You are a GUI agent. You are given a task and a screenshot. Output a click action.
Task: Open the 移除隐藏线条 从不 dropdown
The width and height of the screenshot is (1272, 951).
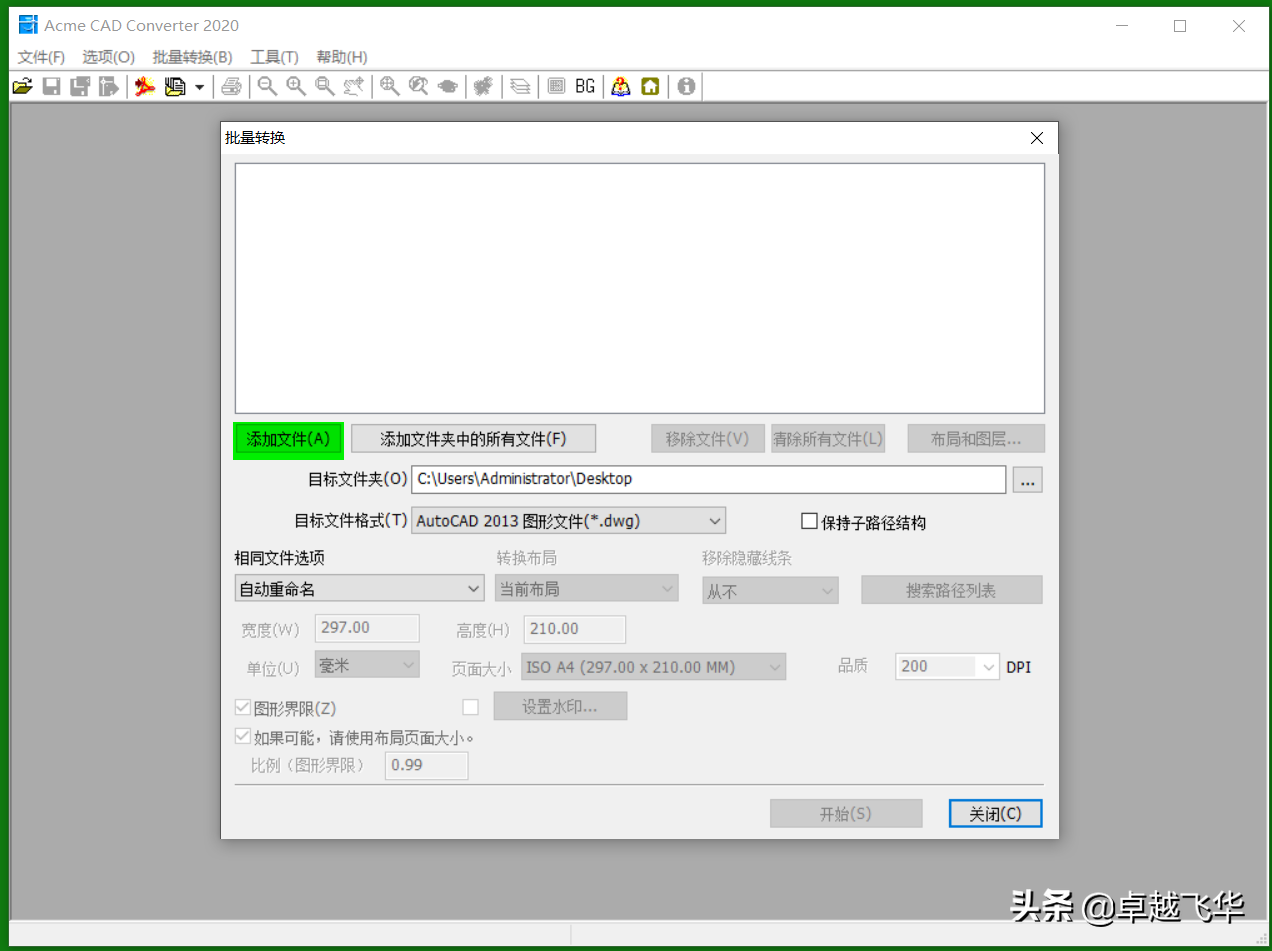(x=770, y=591)
